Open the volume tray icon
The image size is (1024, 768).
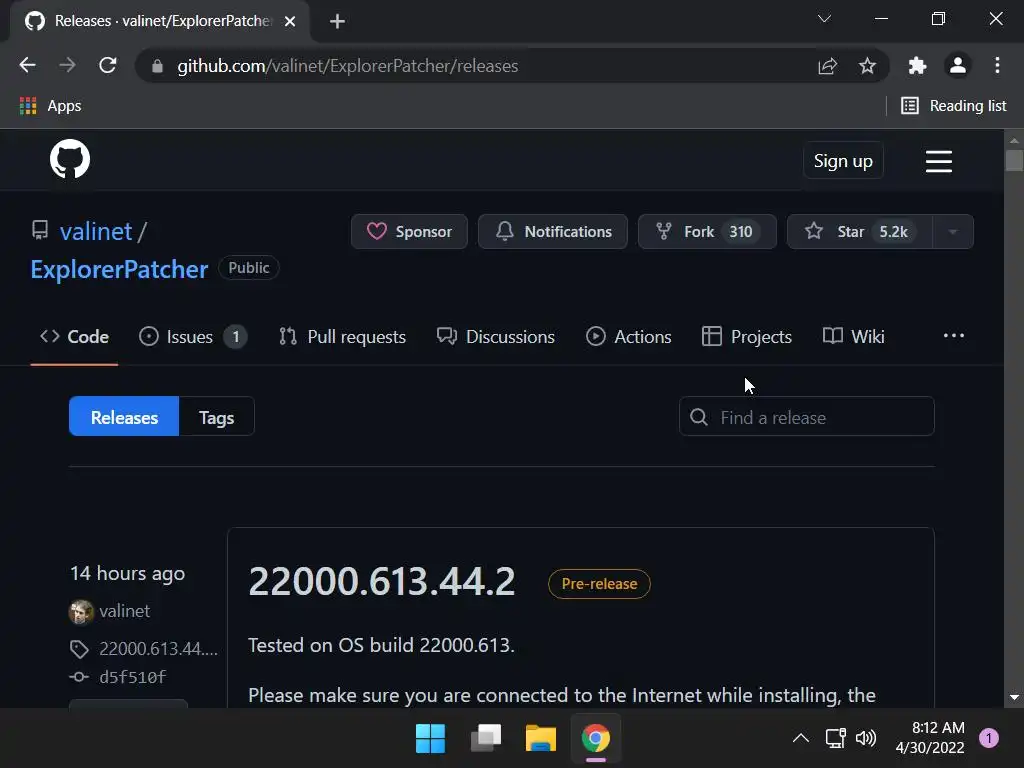click(x=865, y=739)
